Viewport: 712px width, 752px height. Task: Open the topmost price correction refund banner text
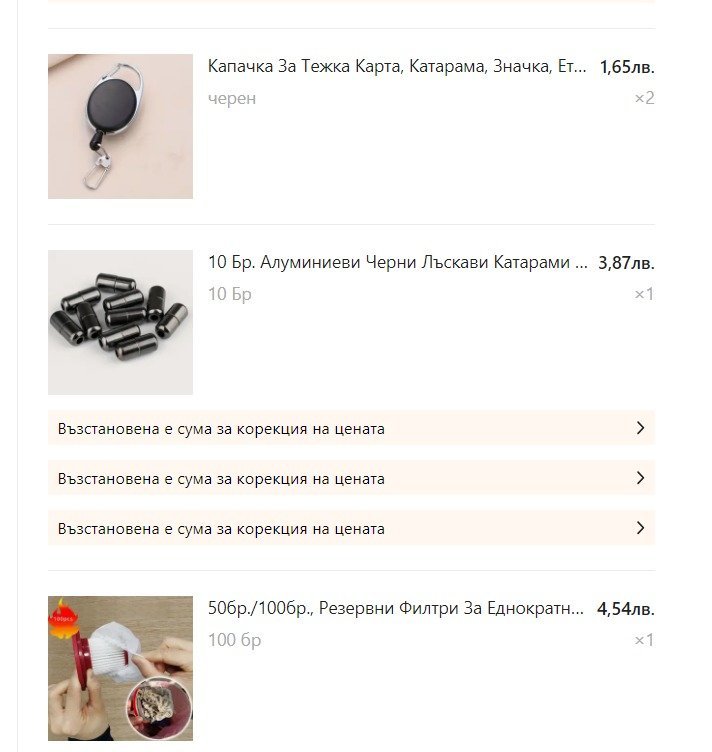pyautogui.click(x=221, y=429)
